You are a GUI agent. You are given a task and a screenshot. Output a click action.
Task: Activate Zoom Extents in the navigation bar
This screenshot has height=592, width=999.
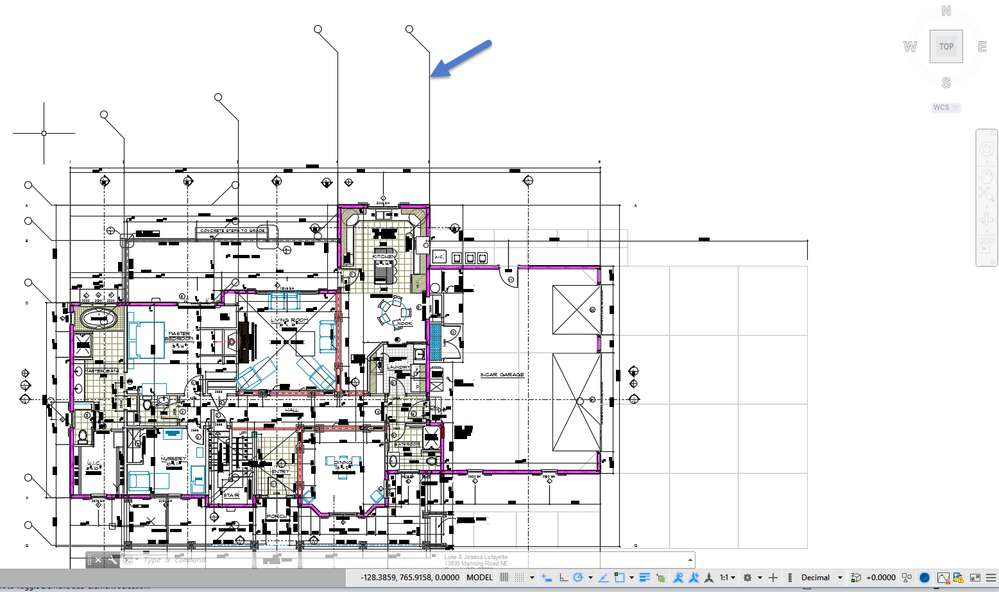986,196
